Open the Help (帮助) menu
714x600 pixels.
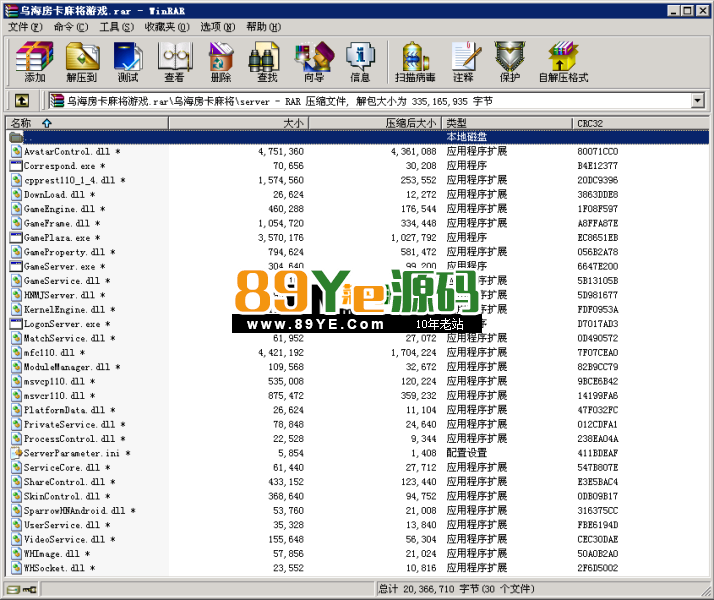[263, 27]
